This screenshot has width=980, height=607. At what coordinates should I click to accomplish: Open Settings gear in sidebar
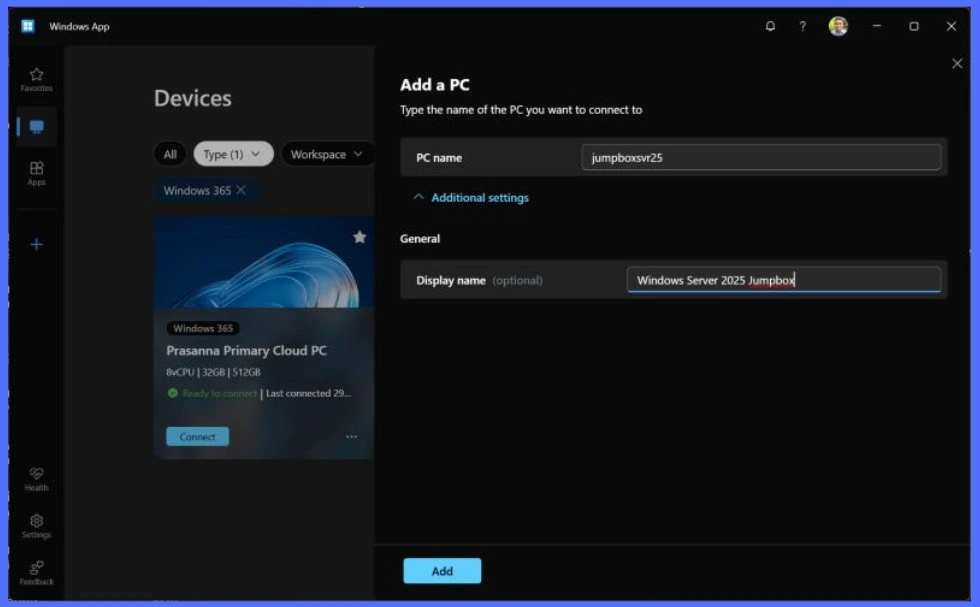pyautogui.click(x=36, y=526)
